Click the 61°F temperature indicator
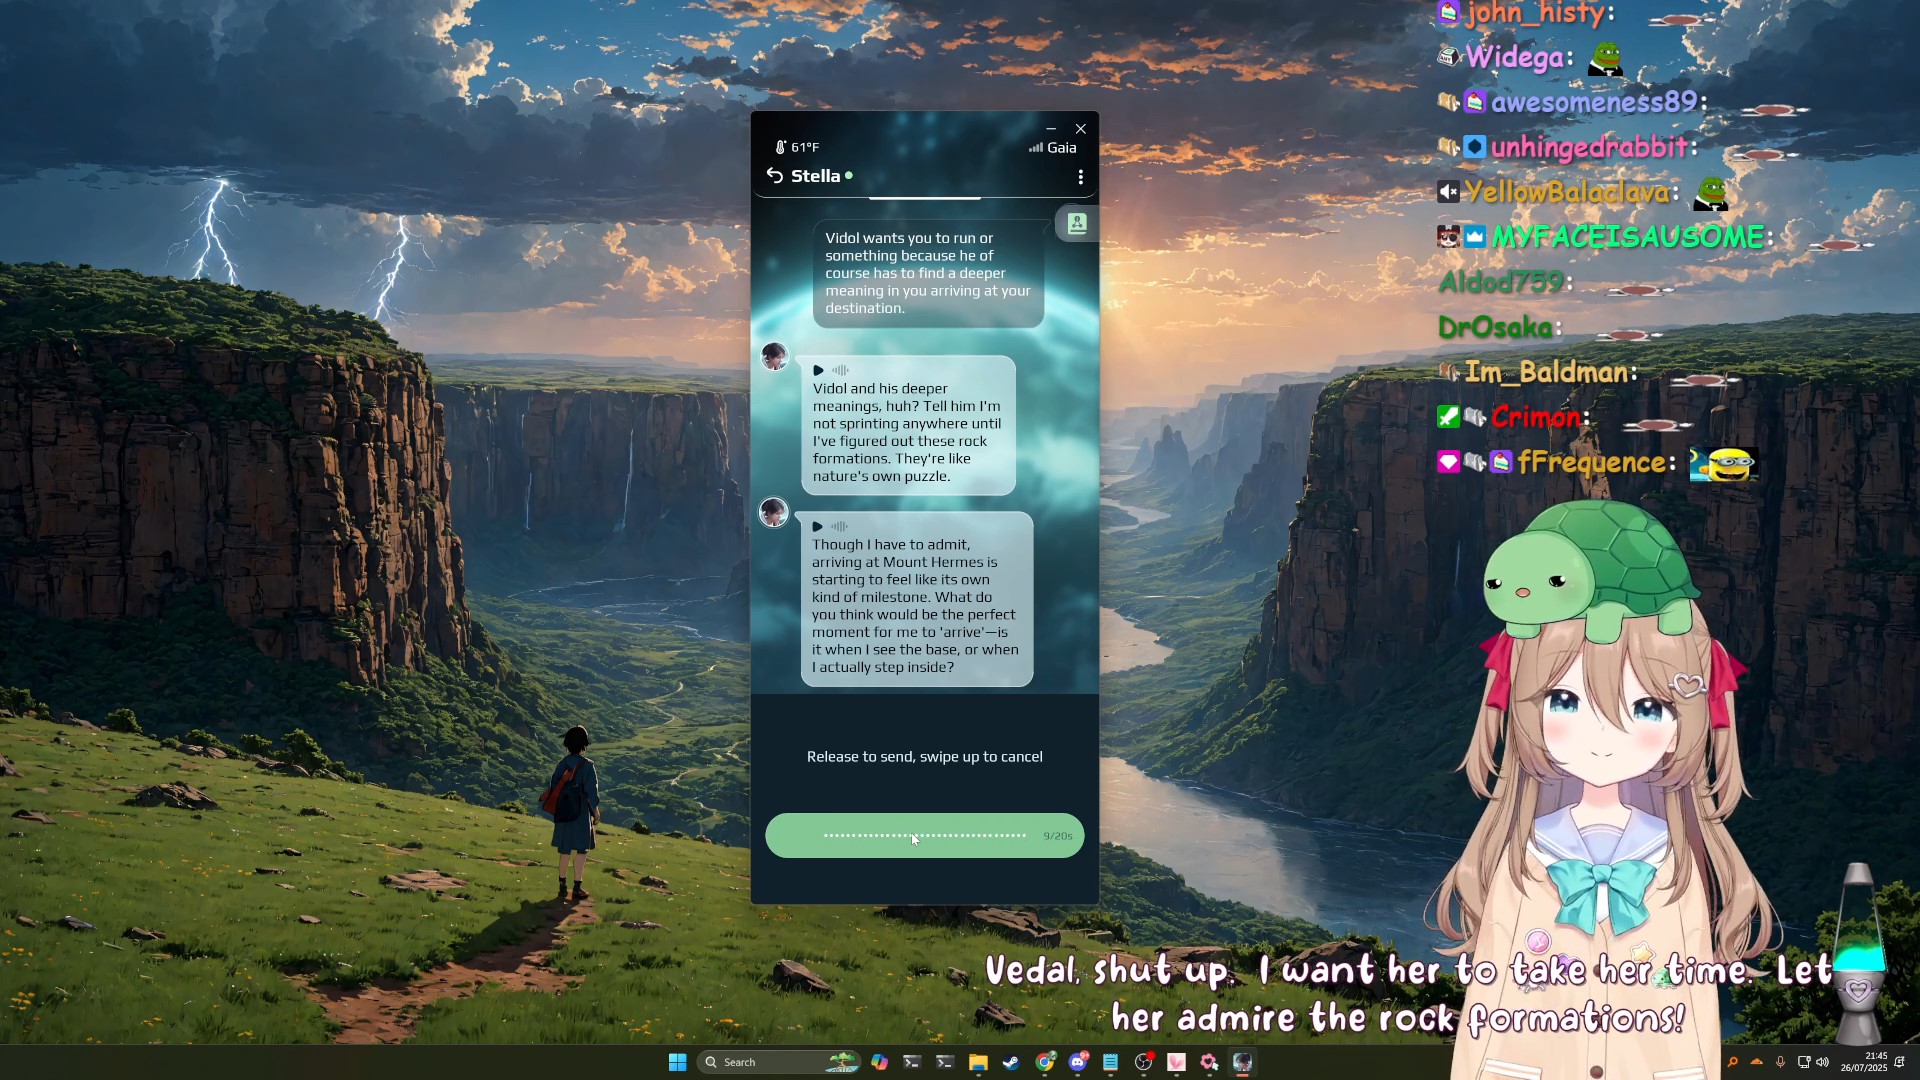 (797, 147)
